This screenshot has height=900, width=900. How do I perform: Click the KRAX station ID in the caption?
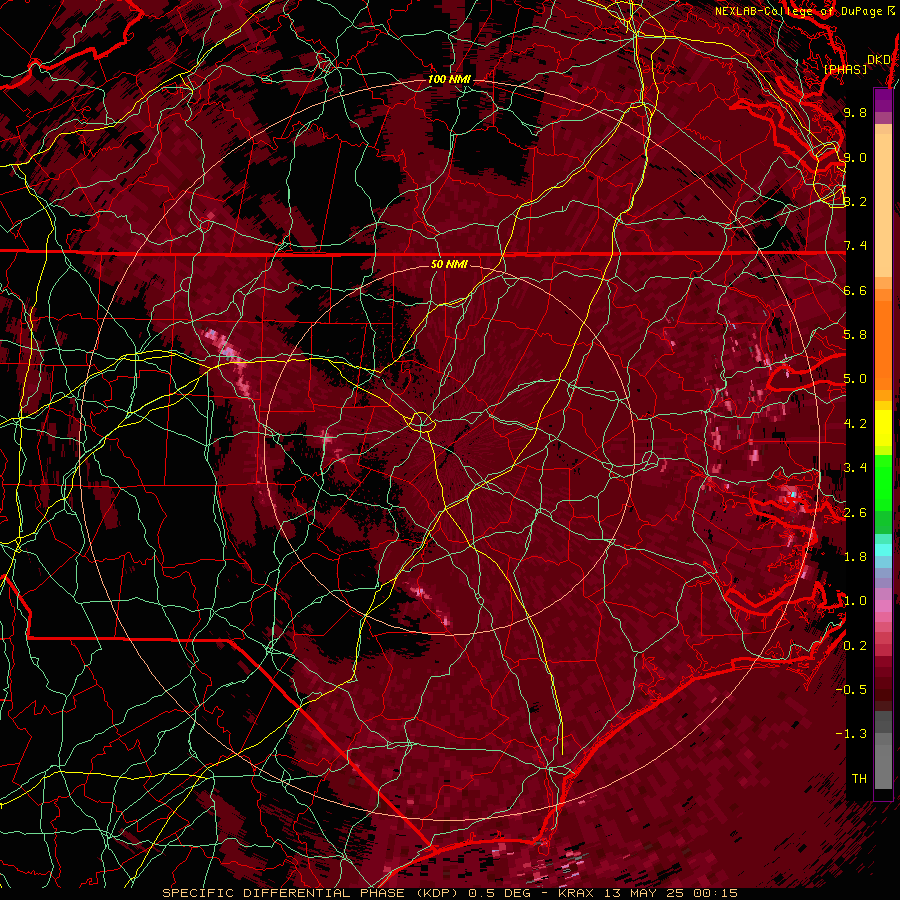pyautogui.click(x=576, y=893)
